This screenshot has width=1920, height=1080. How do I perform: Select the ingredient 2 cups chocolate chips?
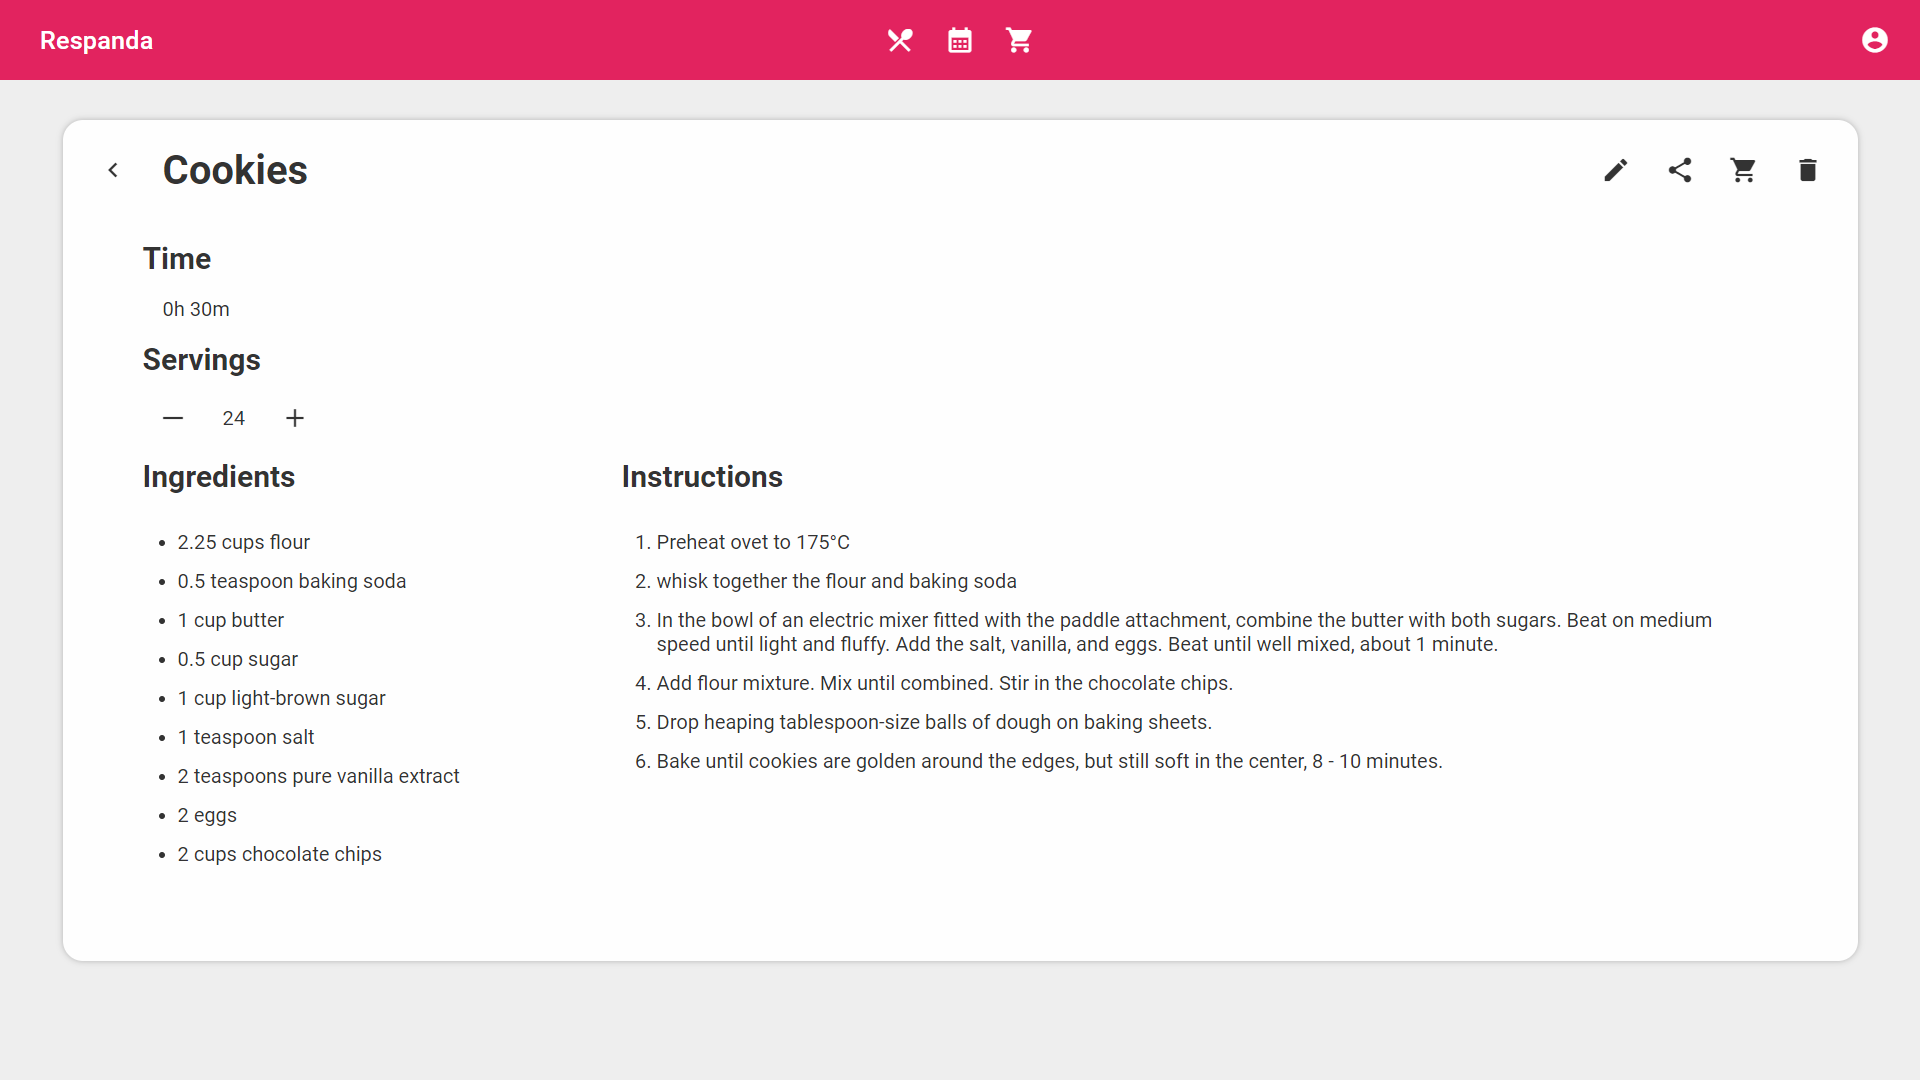[x=280, y=854]
